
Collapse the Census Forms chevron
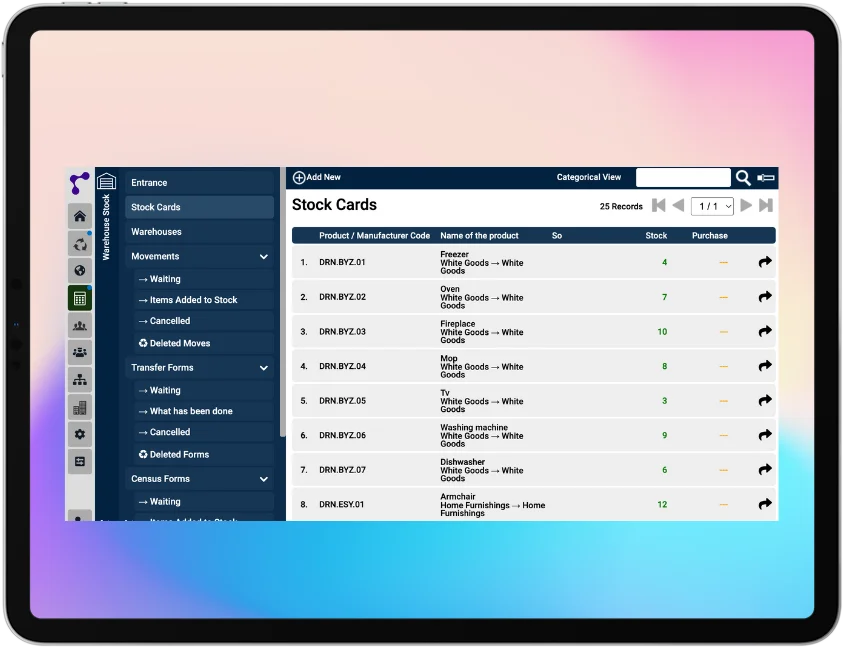click(x=264, y=479)
